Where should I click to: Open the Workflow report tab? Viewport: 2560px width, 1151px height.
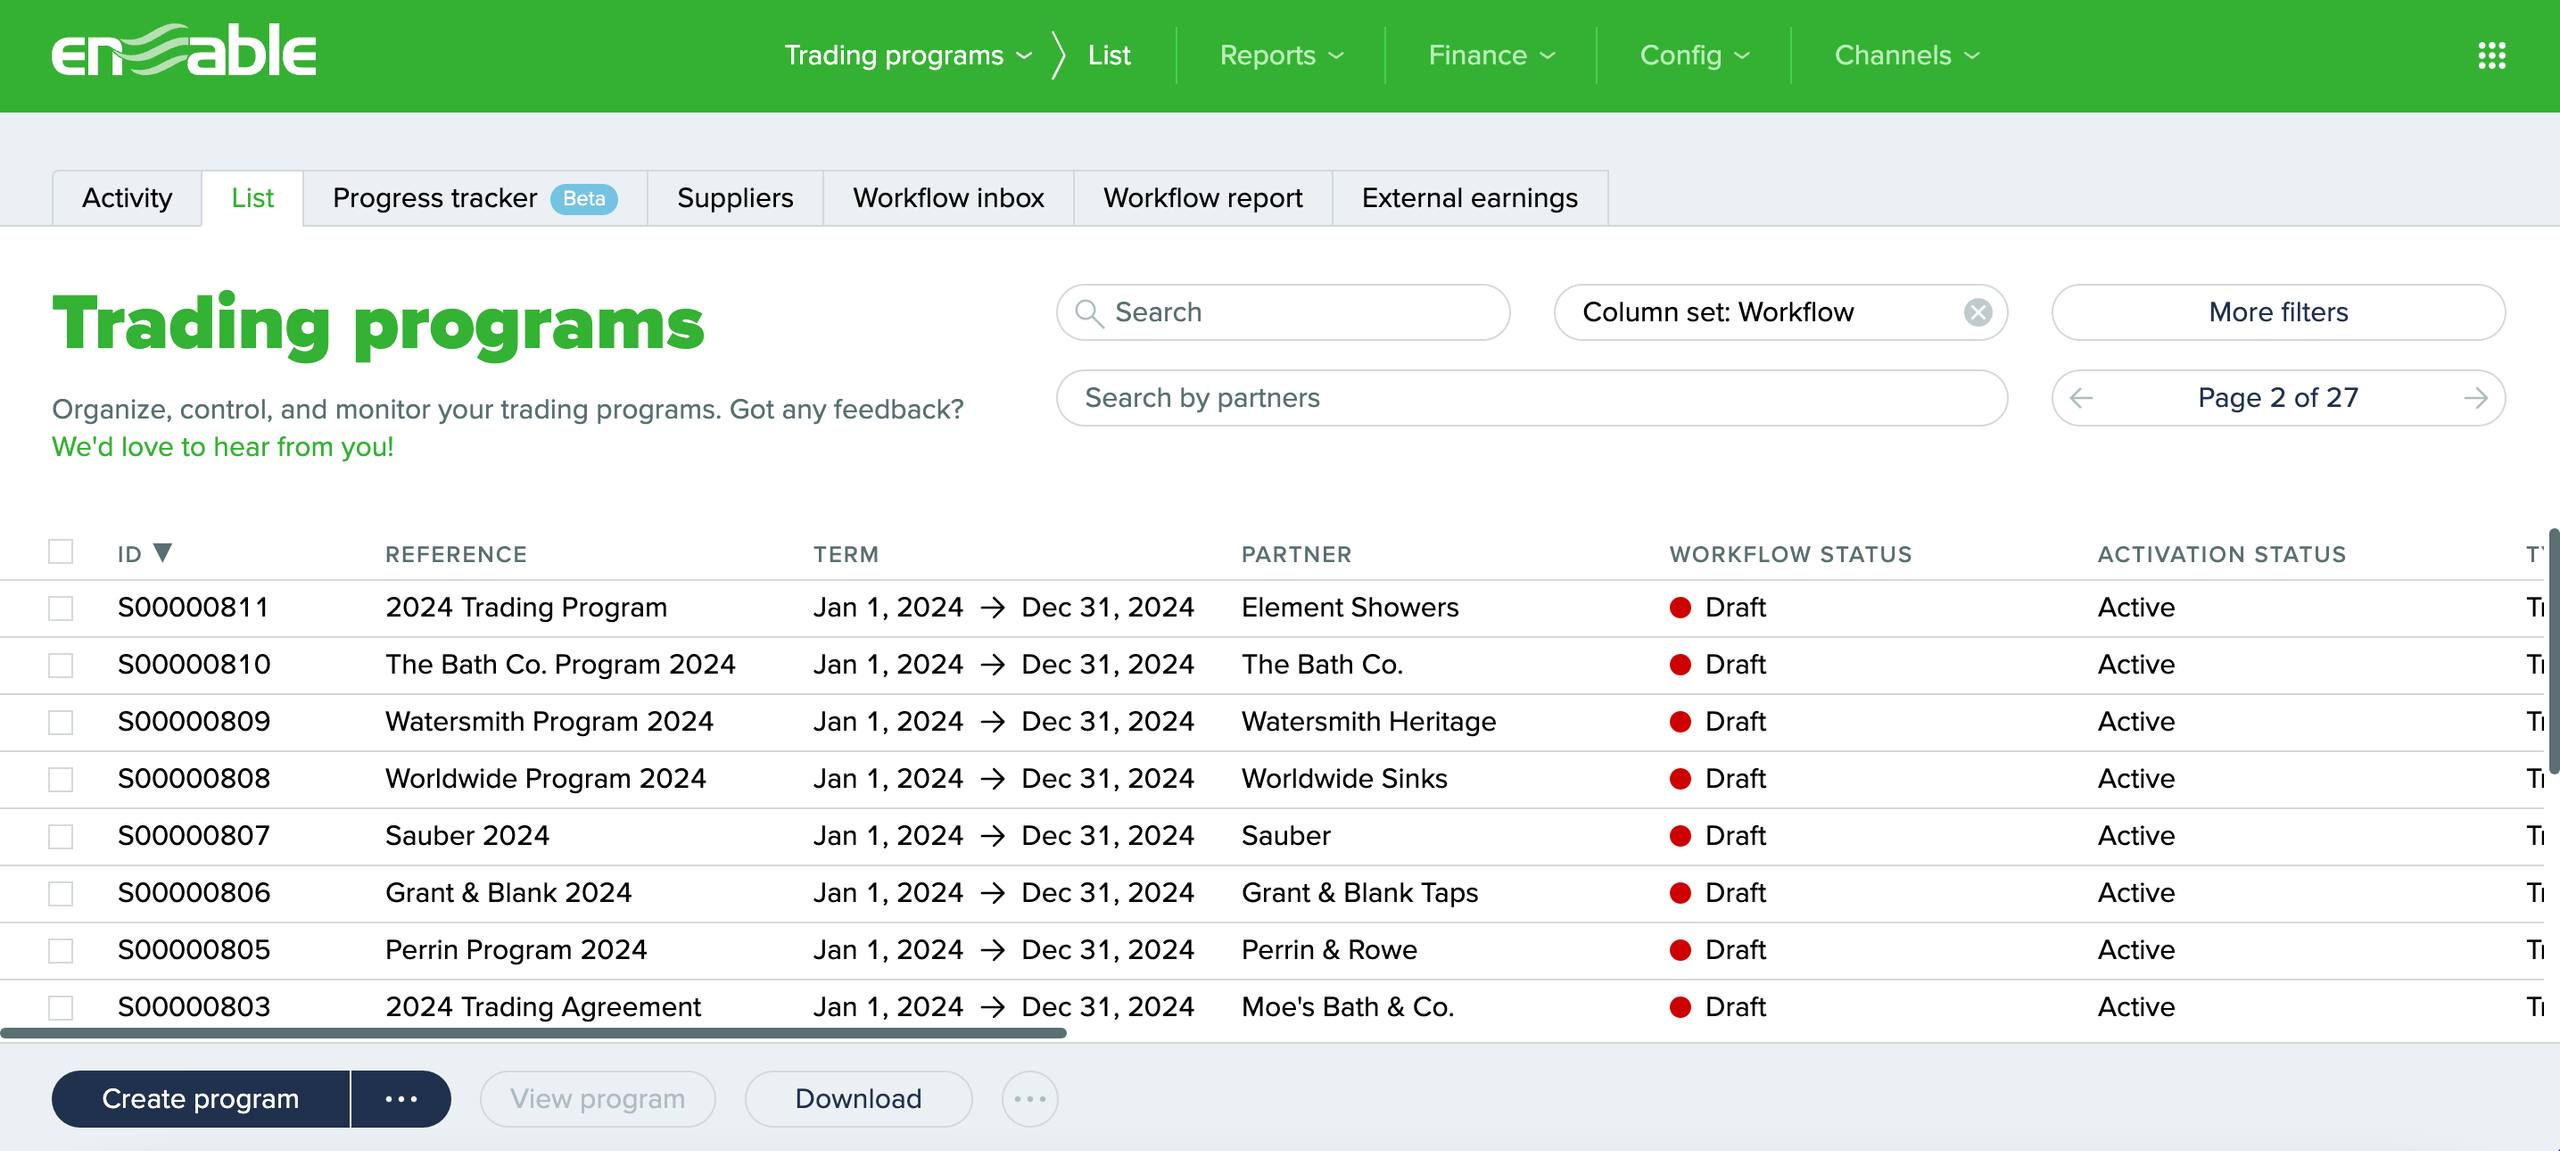coord(1203,198)
